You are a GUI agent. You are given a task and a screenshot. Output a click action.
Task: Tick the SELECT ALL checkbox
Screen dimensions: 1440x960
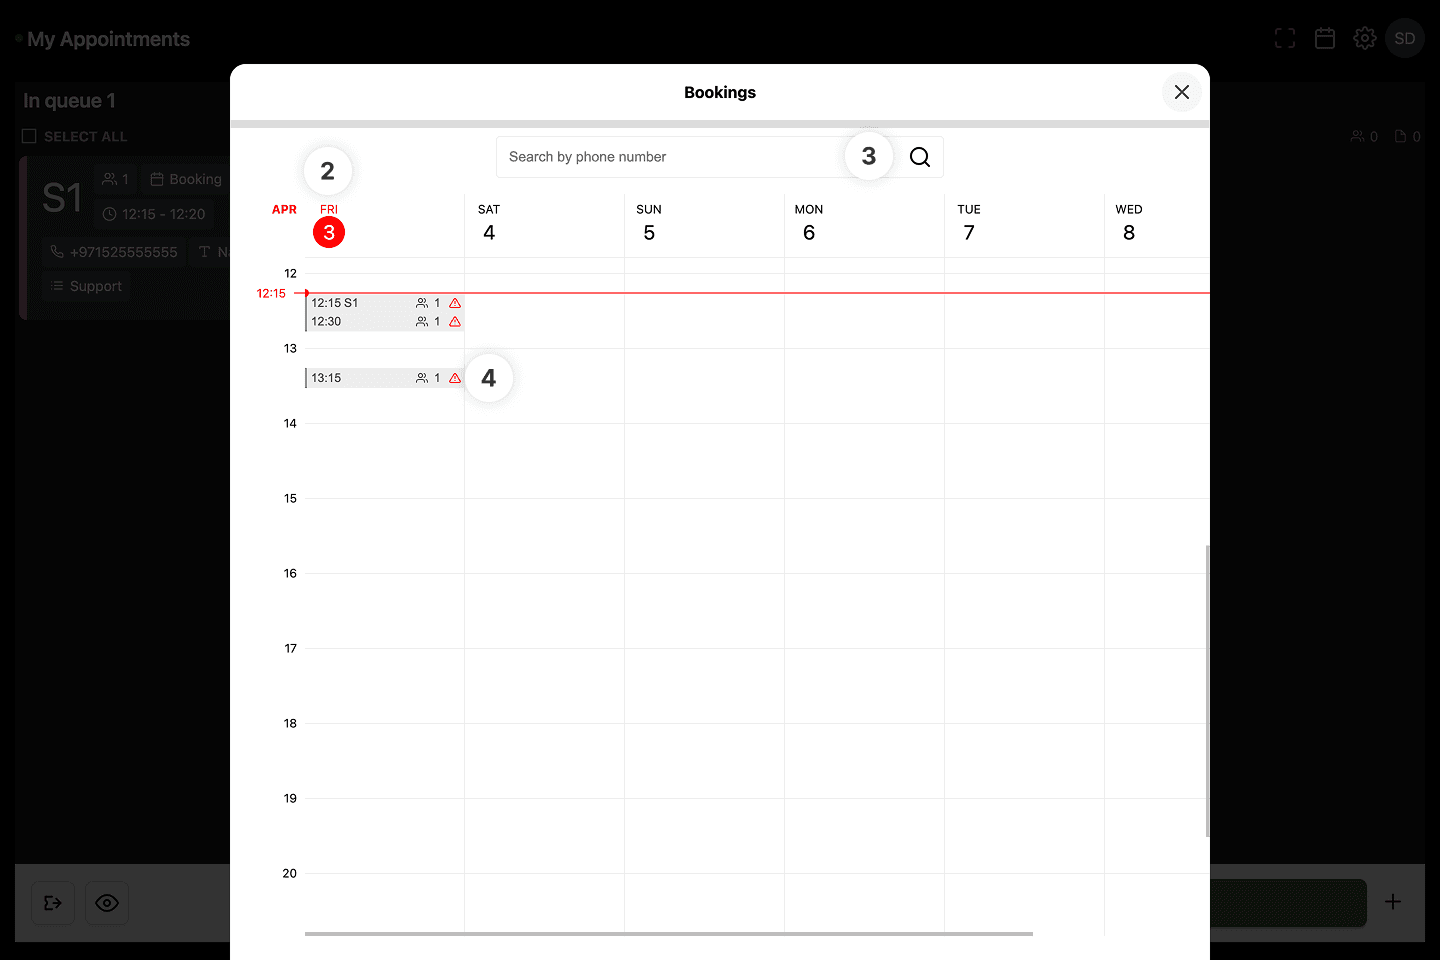(29, 136)
